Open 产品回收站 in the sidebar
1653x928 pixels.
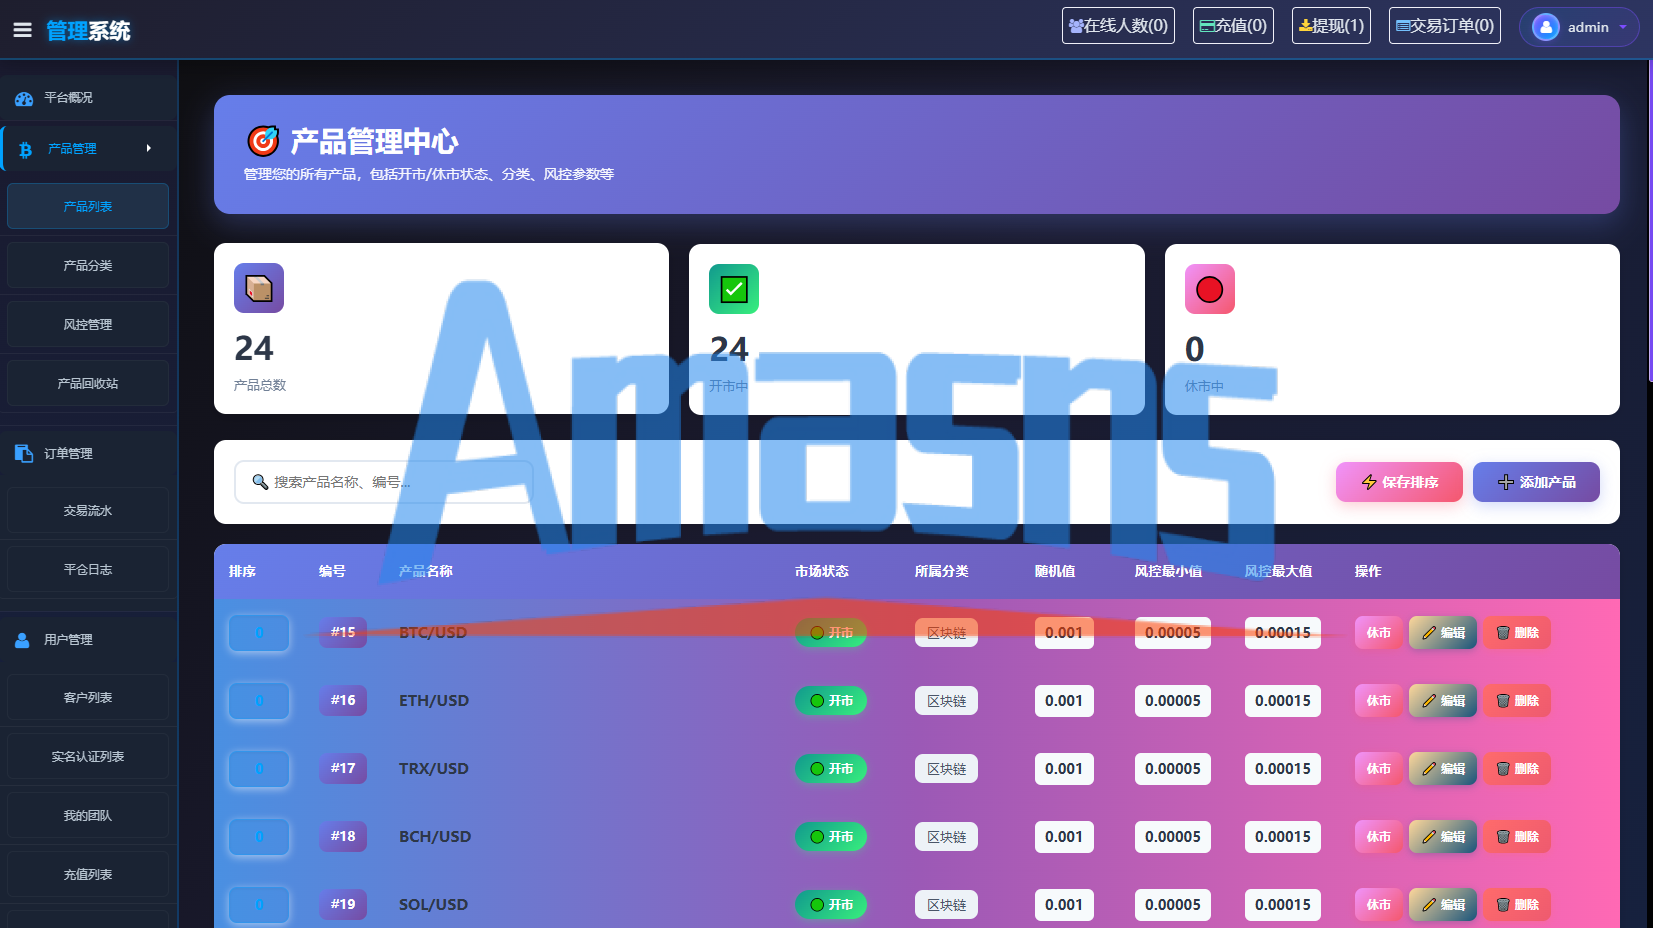(x=88, y=383)
